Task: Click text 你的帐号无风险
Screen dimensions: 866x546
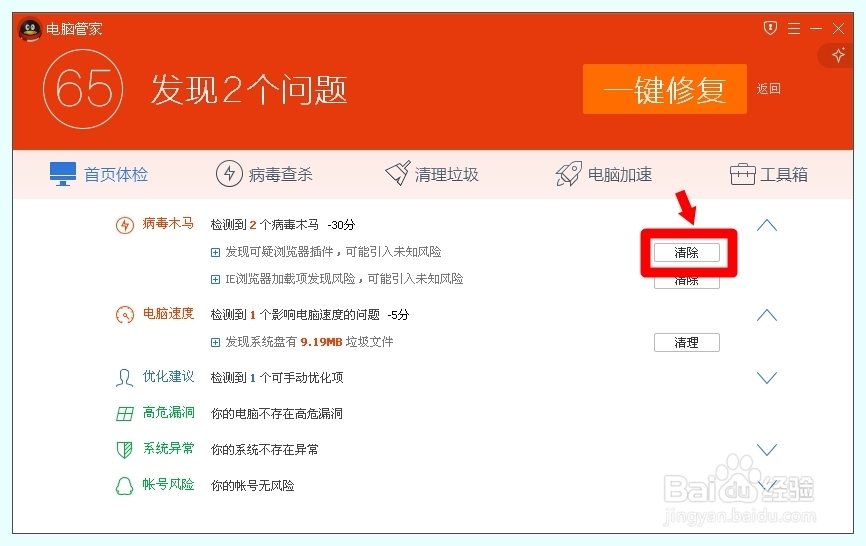Action: point(252,485)
